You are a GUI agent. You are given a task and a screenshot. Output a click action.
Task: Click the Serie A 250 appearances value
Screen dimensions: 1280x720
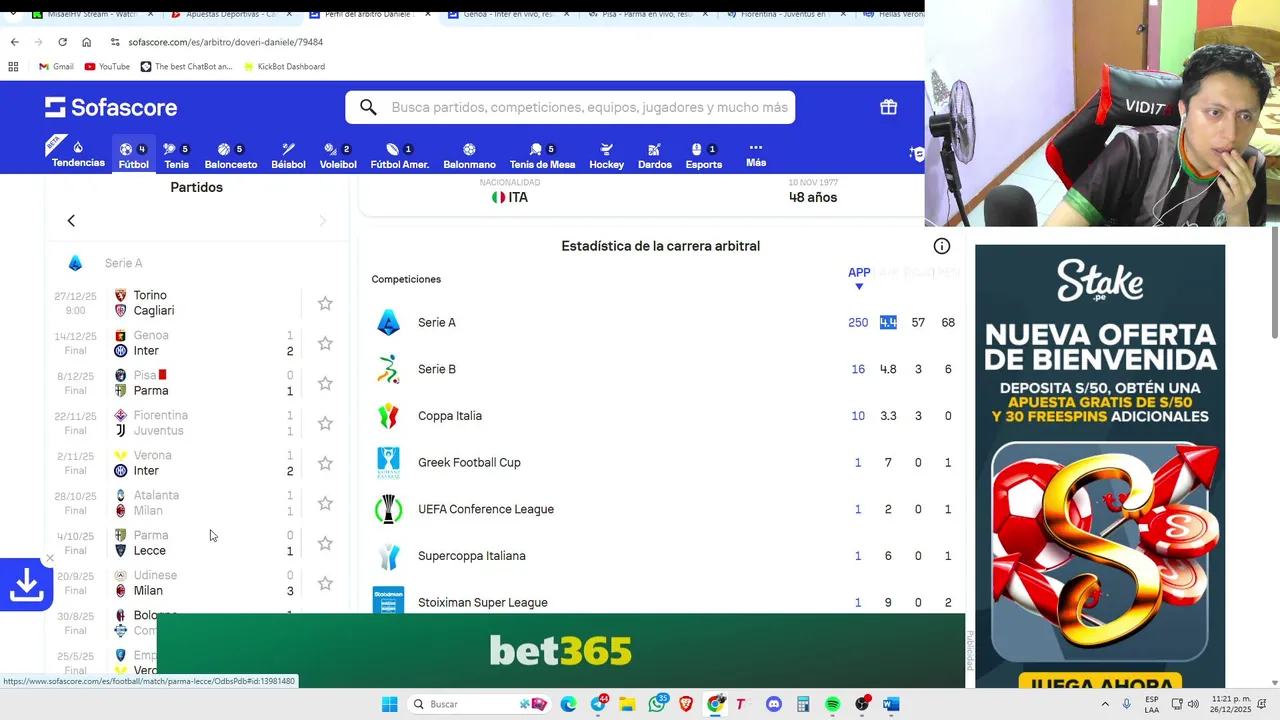click(x=858, y=322)
